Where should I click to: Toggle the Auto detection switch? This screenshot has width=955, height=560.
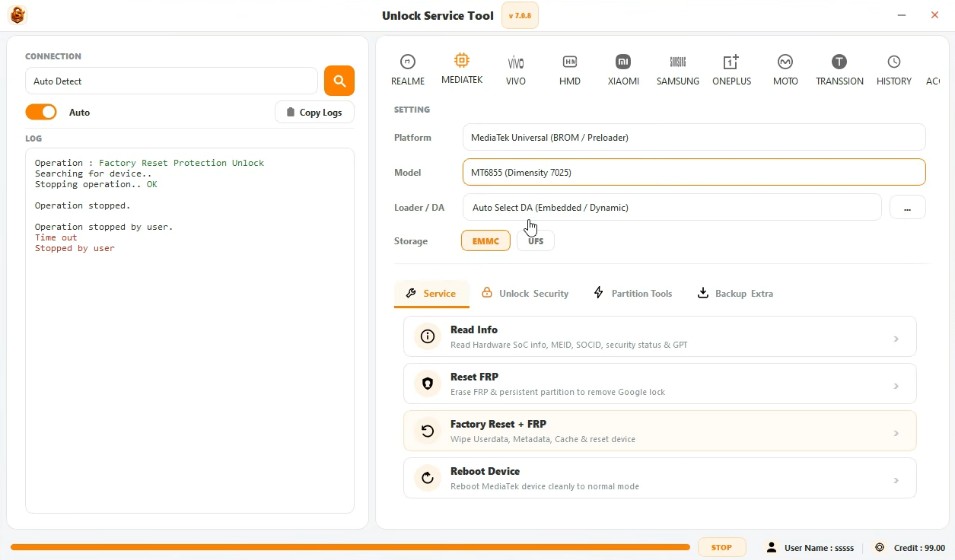pos(41,112)
